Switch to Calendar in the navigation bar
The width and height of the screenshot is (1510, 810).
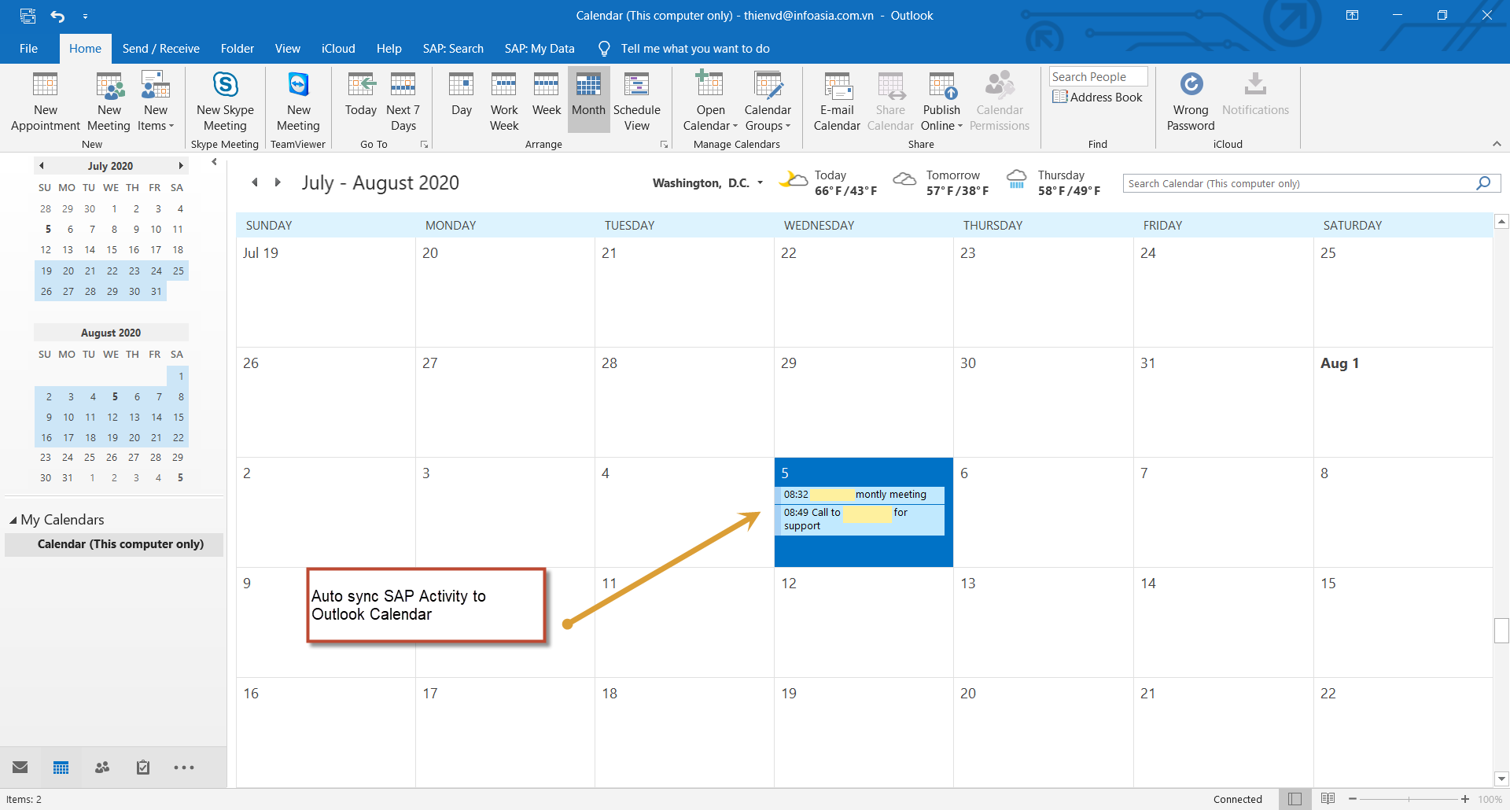[61, 768]
